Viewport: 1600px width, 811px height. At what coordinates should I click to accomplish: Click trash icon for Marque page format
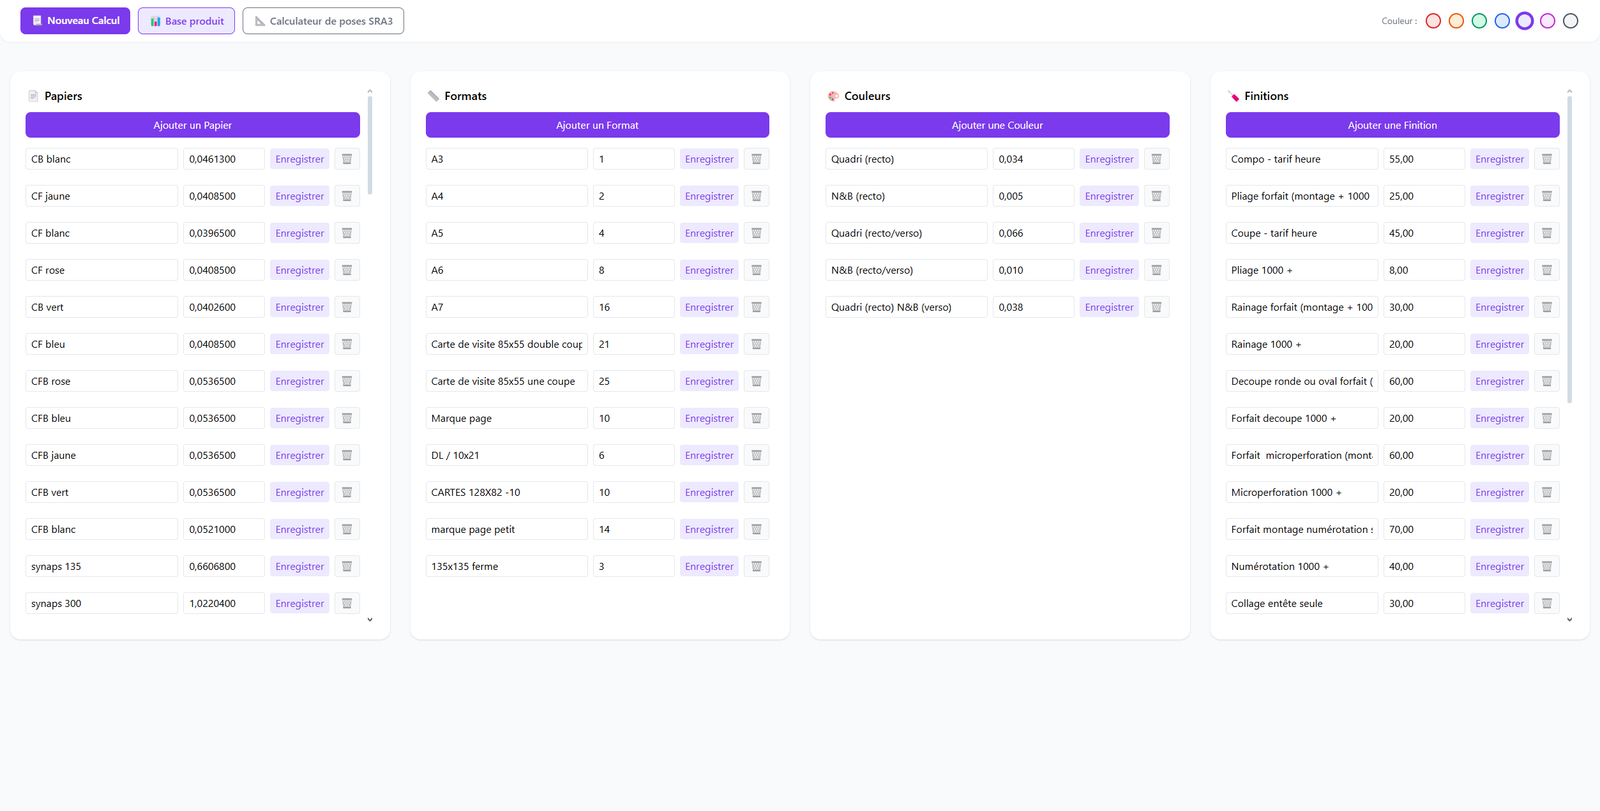point(756,418)
